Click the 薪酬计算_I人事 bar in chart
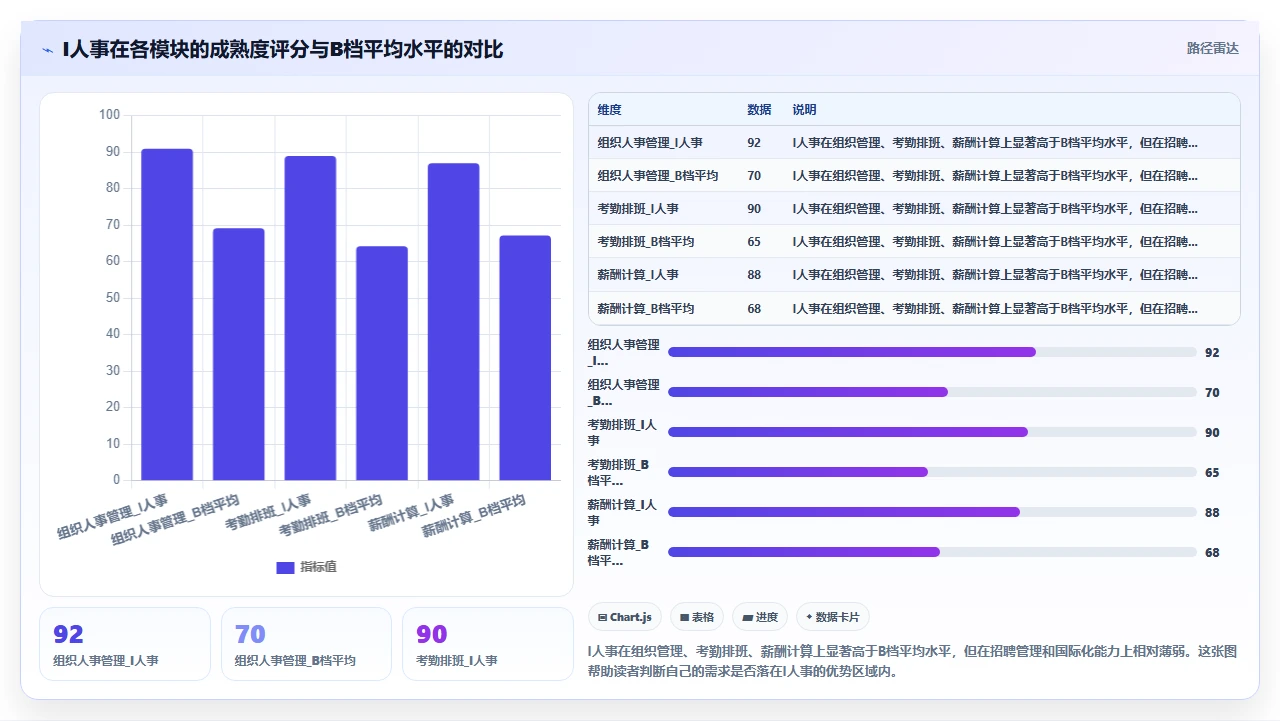 pyautogui.click(x=453, y=322)
